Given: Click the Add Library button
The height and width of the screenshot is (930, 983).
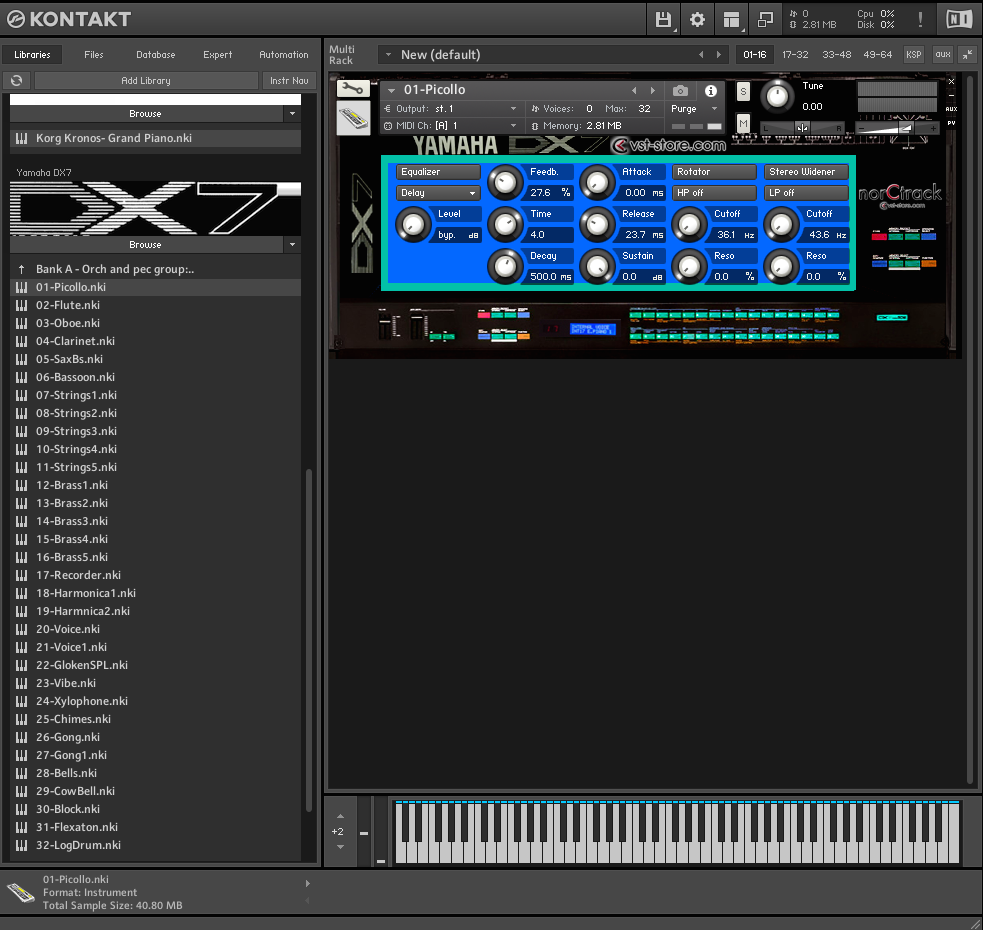Looking at the screenshot, I should coord(146,80).
